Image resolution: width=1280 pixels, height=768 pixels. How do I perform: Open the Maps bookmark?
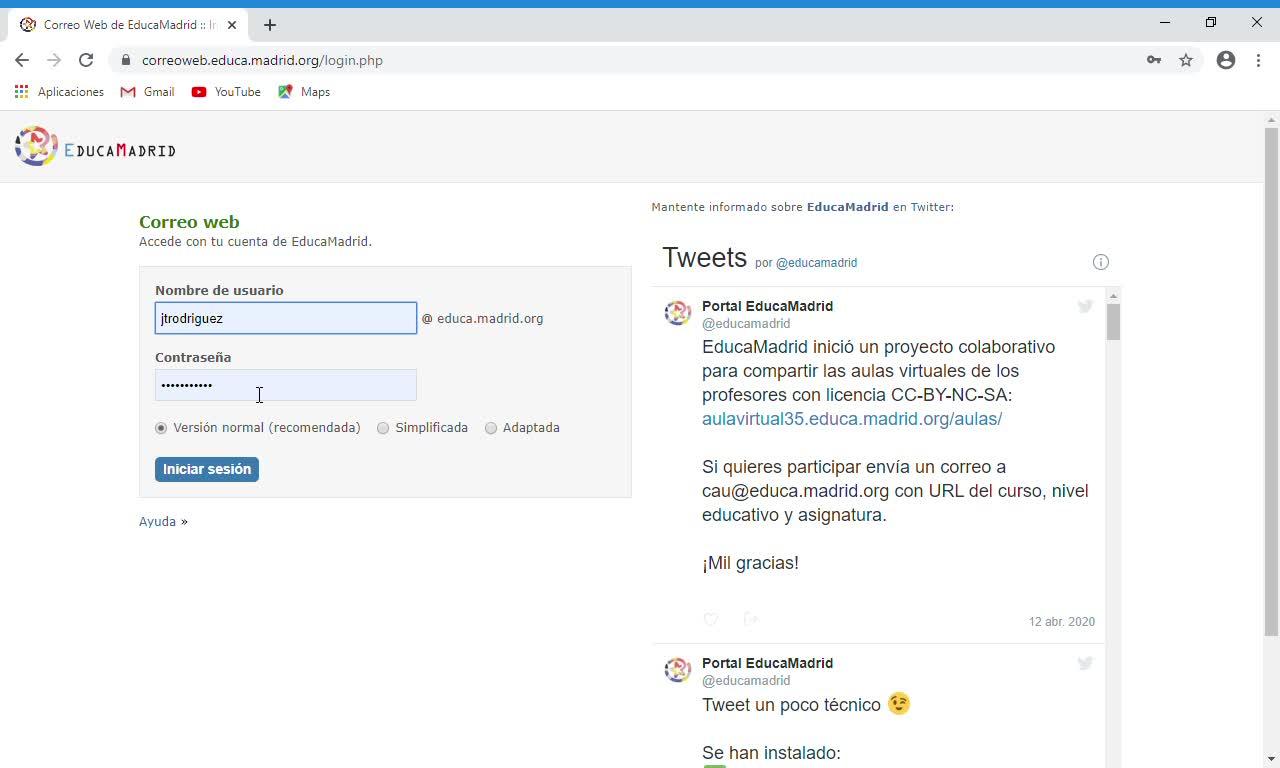point(304,92)
